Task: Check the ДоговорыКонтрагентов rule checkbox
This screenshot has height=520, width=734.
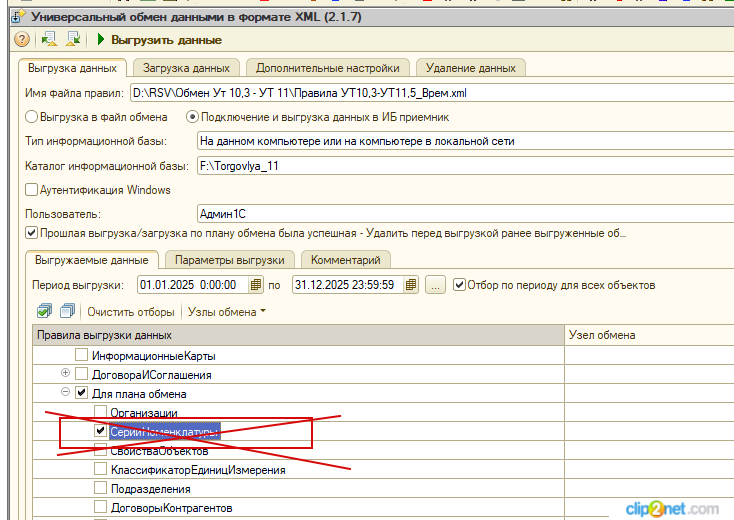Action: click(x=100, y=507)
